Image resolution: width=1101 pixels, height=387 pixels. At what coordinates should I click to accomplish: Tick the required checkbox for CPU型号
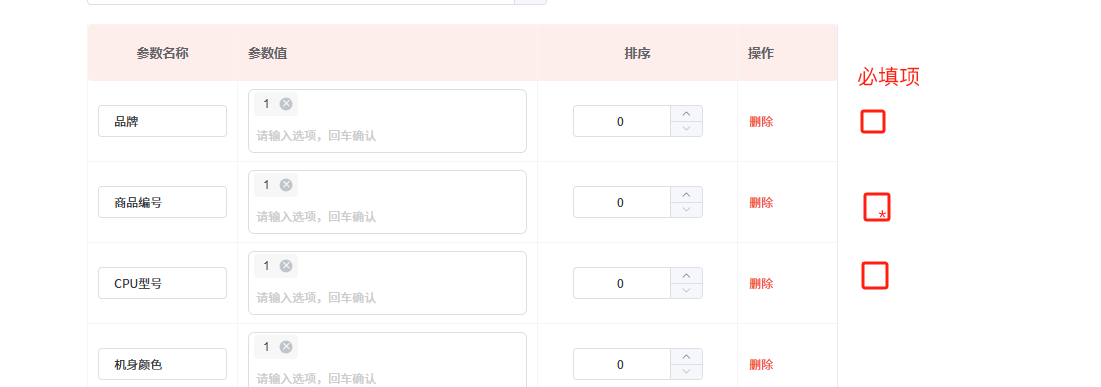click(875, 275)
